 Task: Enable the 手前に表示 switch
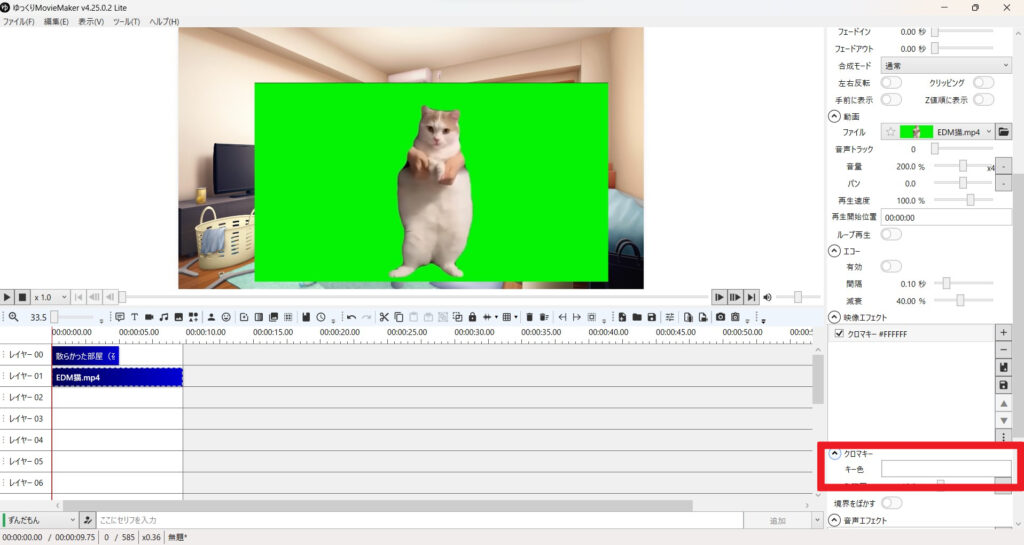(891, 100)
